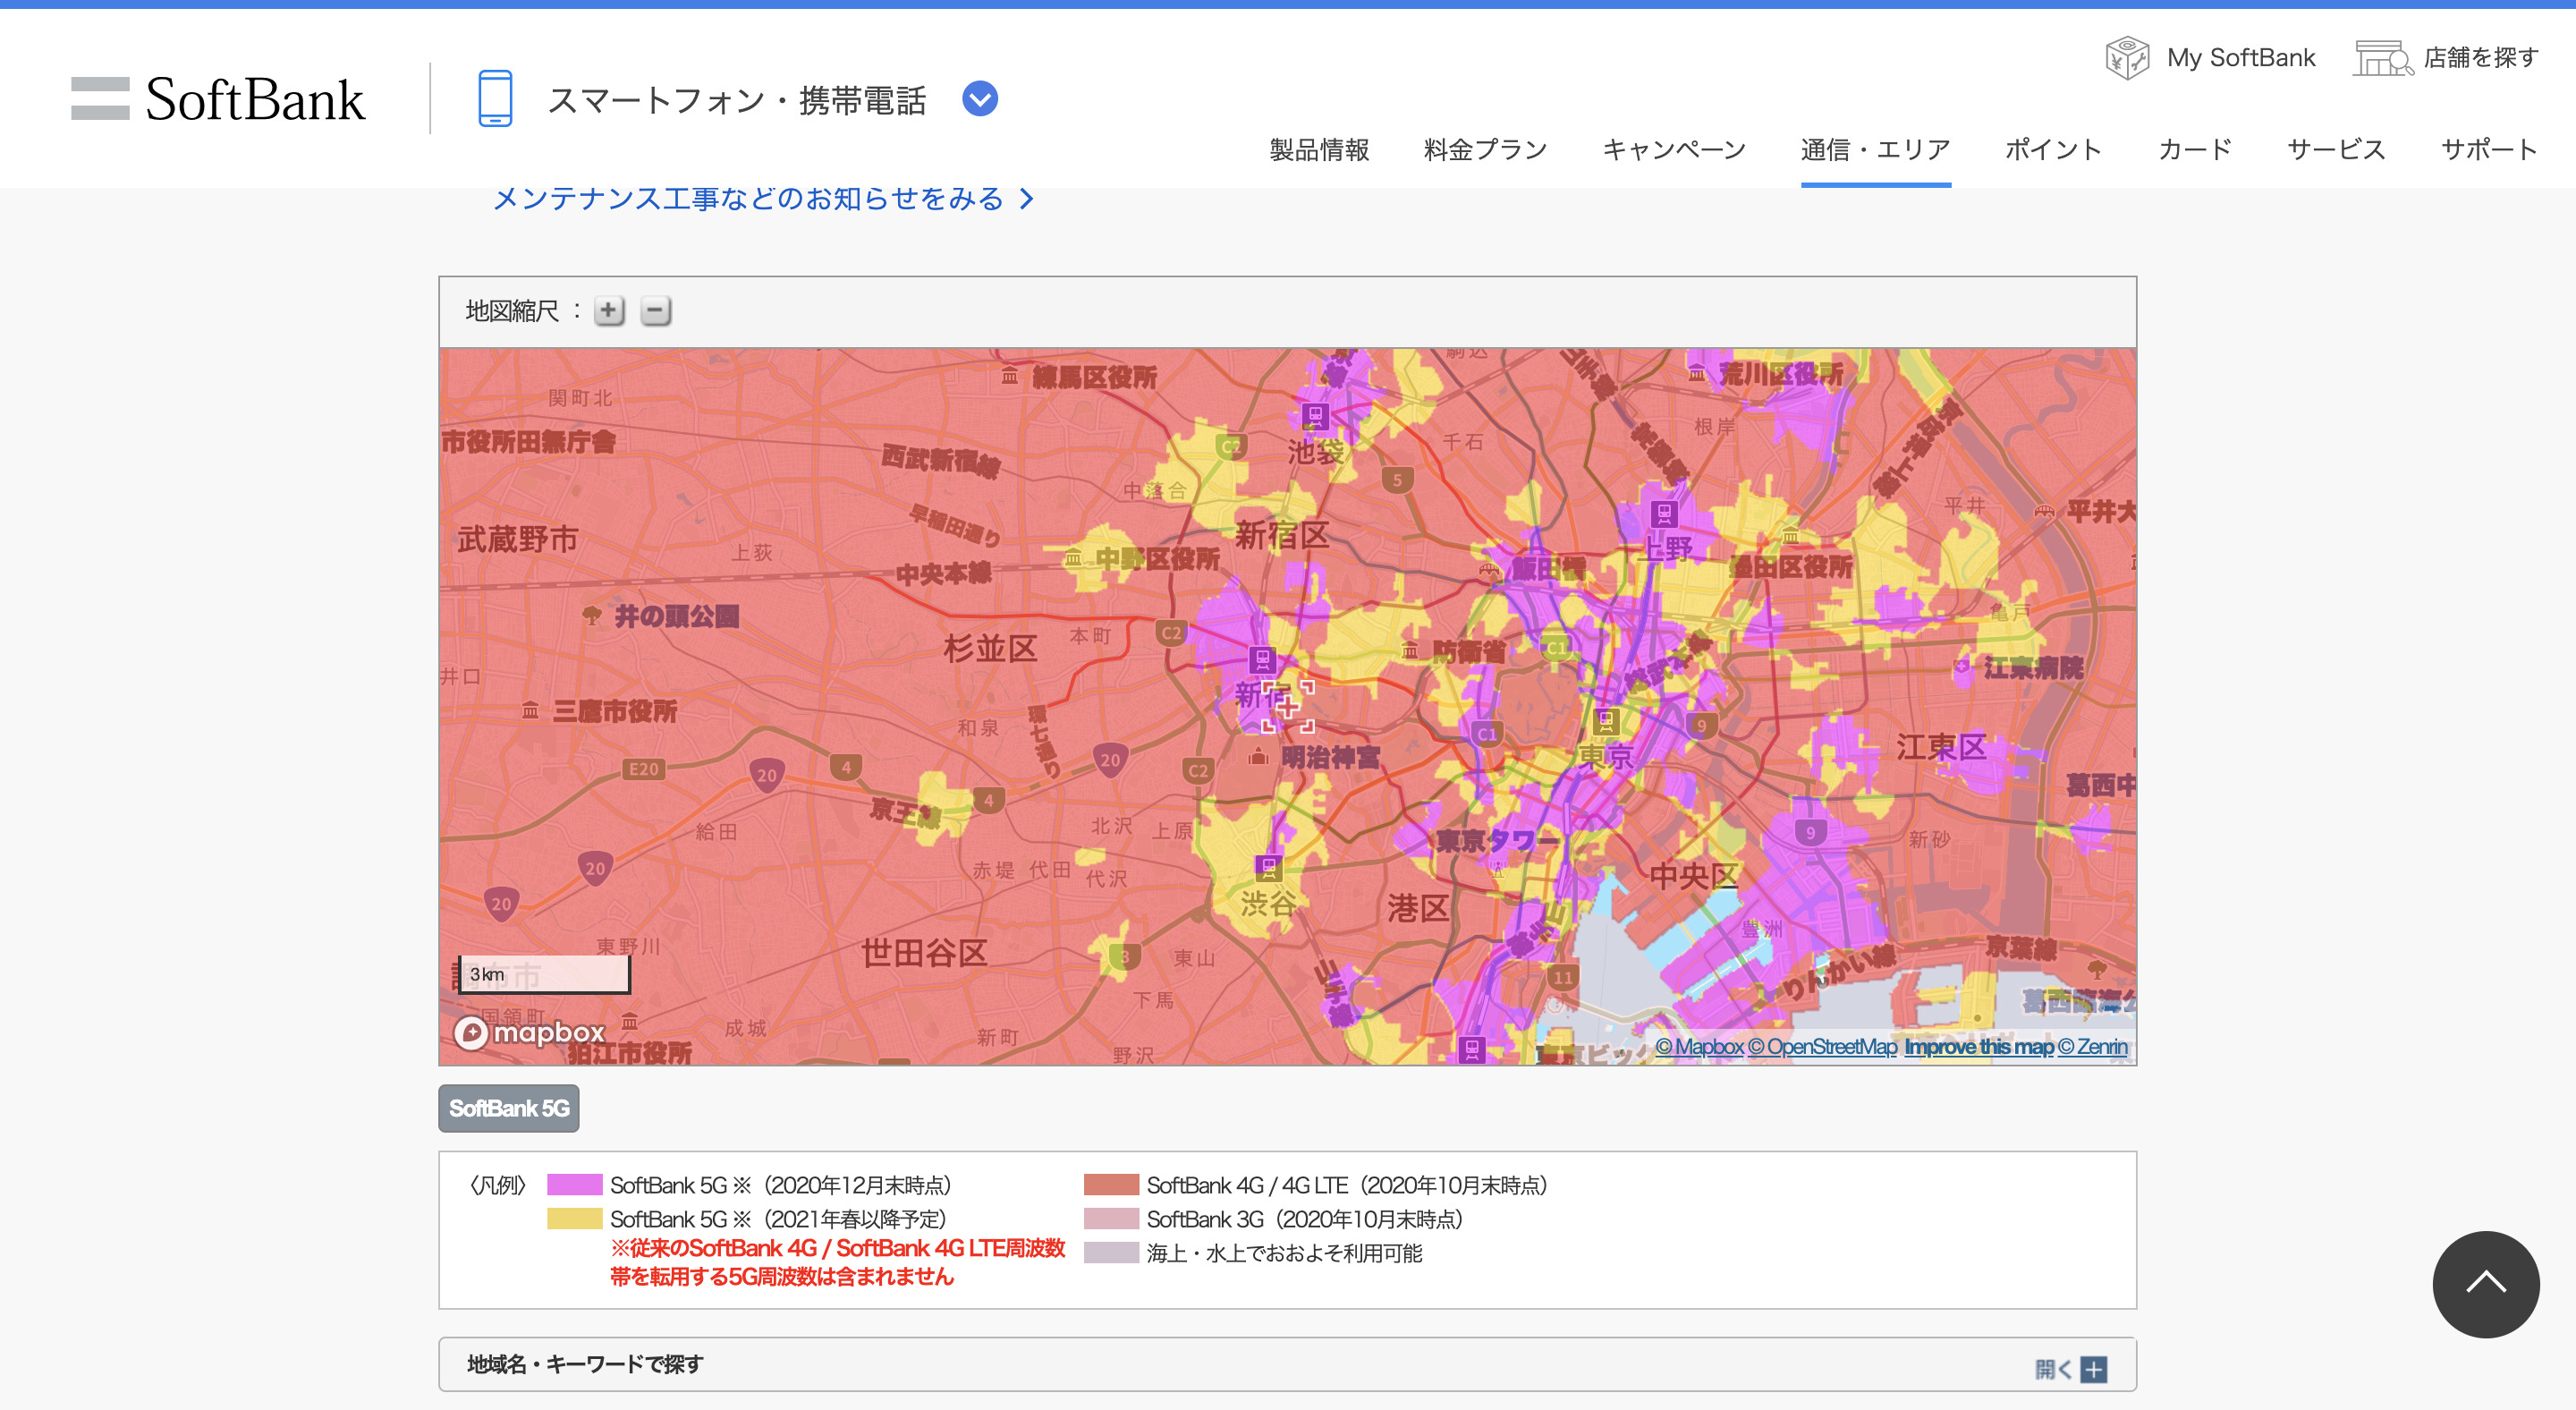This screenshot has height=1410, width=2576.
Task: Click 三鷹市役所 building icon on map
Action: tap(530, 711)
